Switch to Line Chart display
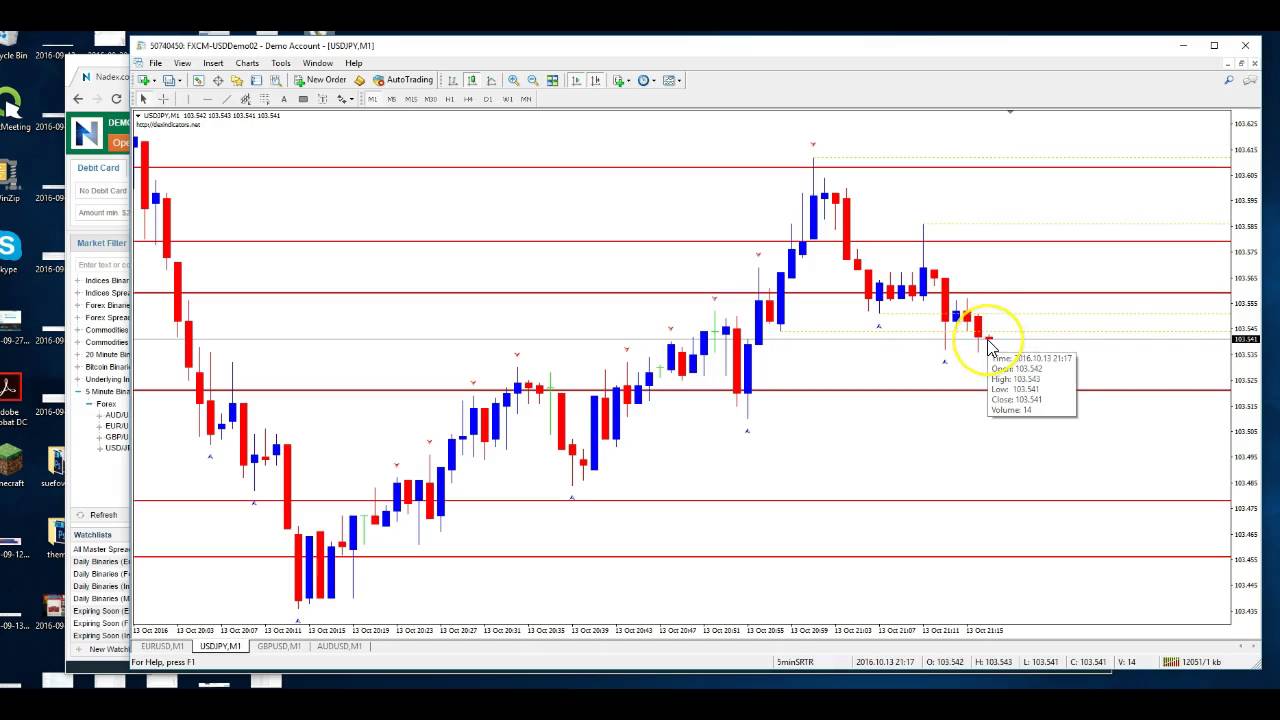1280x720 pixels. pyautogui.click(x=491, y=80)
